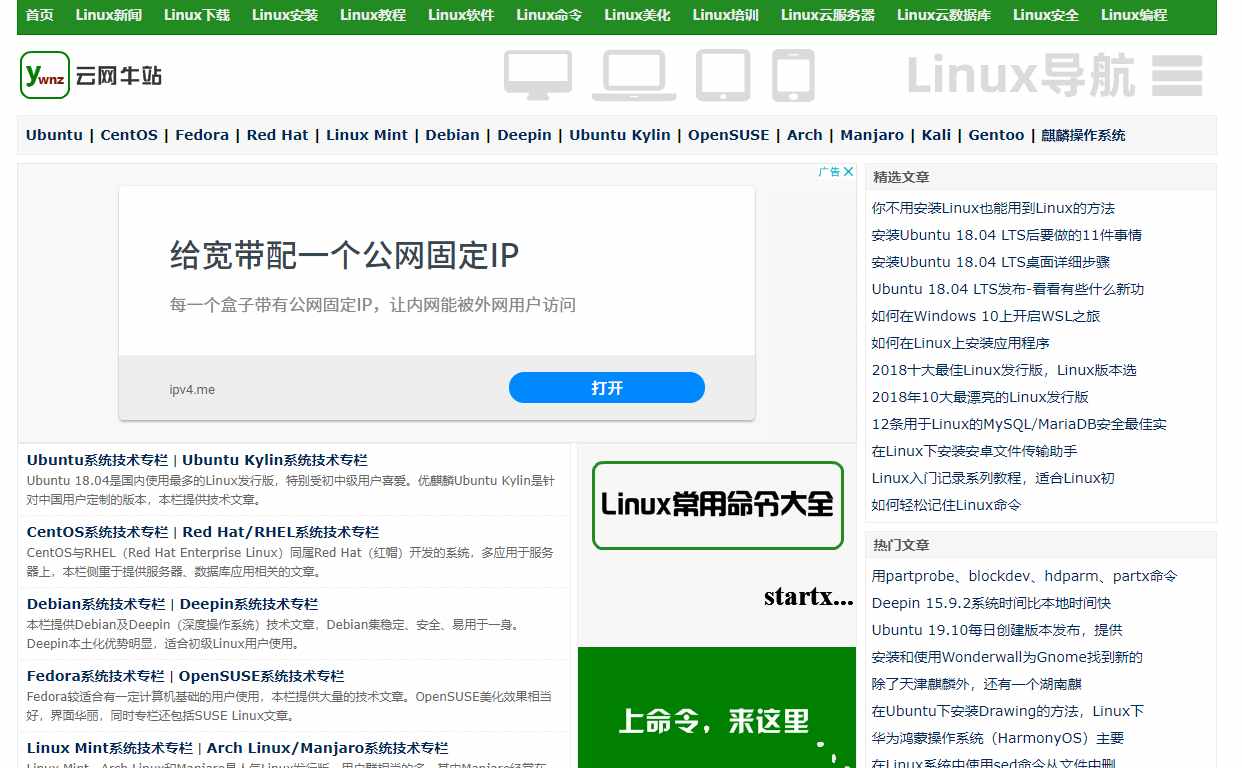Select the 麒麟操作系统 distro link
Image resolution: width=1242 pixels, height=768 pixels.
click(x=1084, y=135)
